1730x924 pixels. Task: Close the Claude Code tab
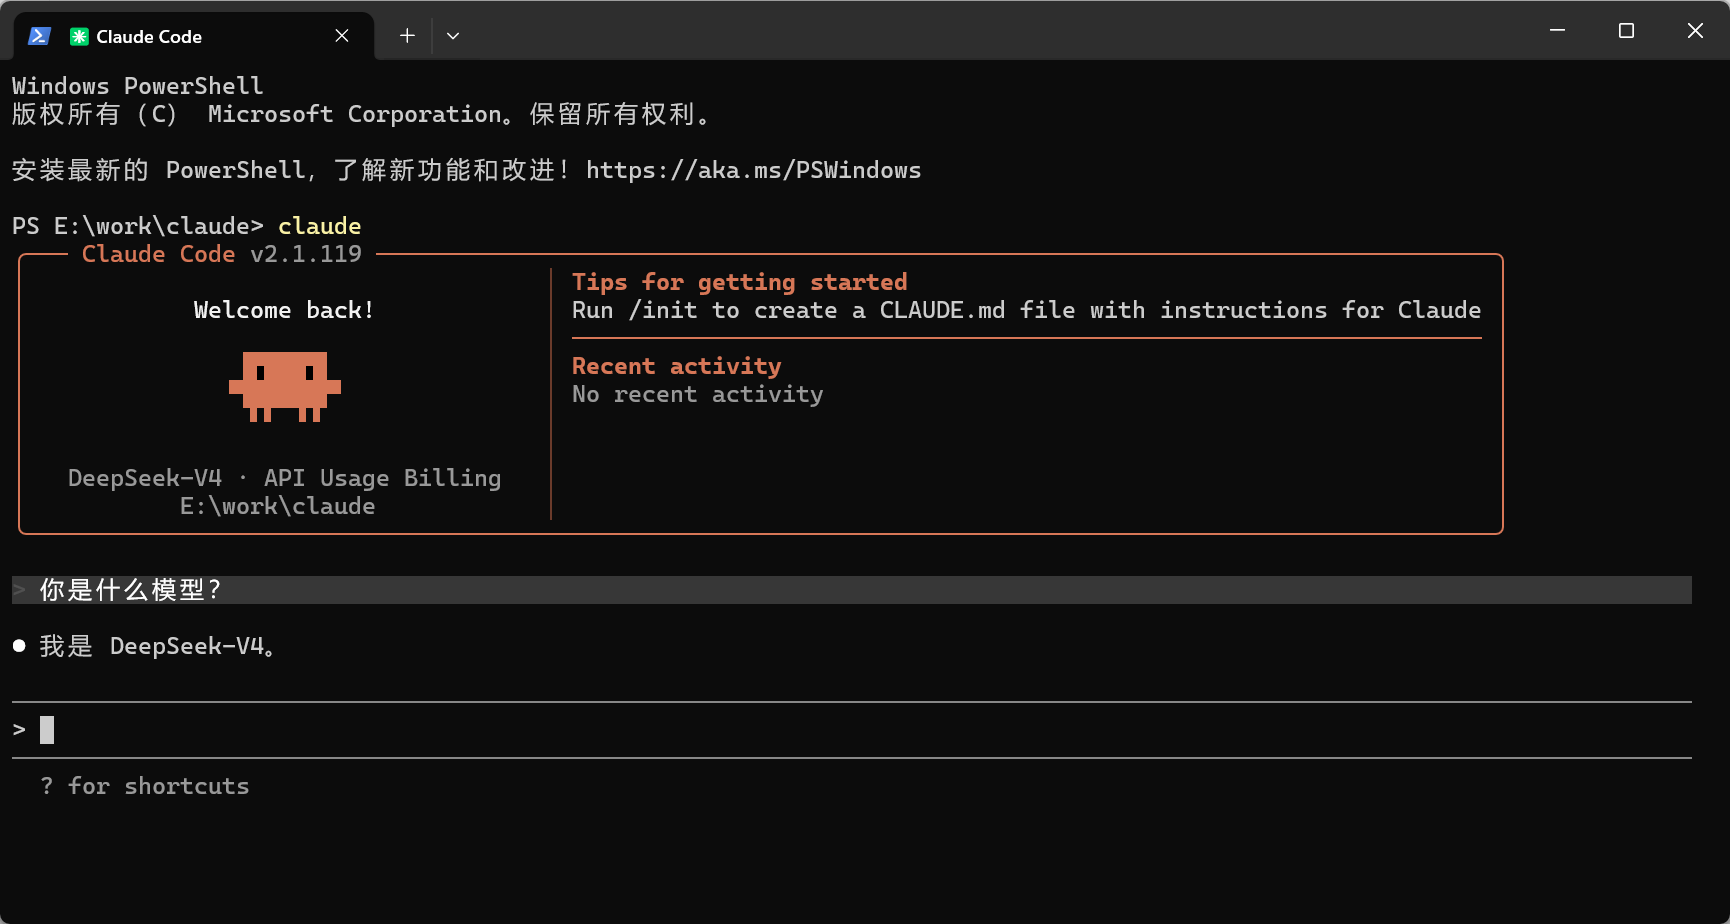342,36
